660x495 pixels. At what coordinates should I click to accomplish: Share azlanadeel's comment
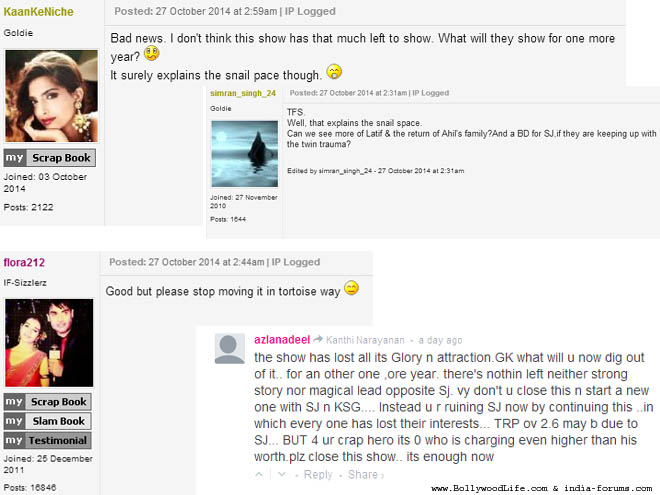[362, 475]
